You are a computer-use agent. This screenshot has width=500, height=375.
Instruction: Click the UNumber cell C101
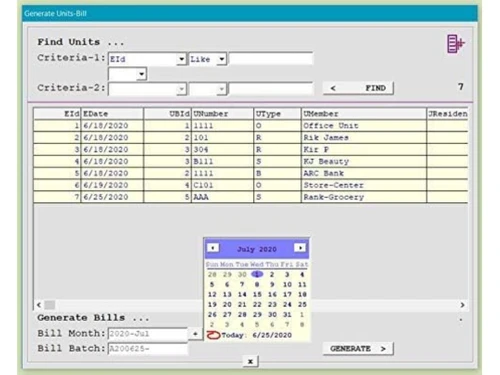click(x=223, y=185)
